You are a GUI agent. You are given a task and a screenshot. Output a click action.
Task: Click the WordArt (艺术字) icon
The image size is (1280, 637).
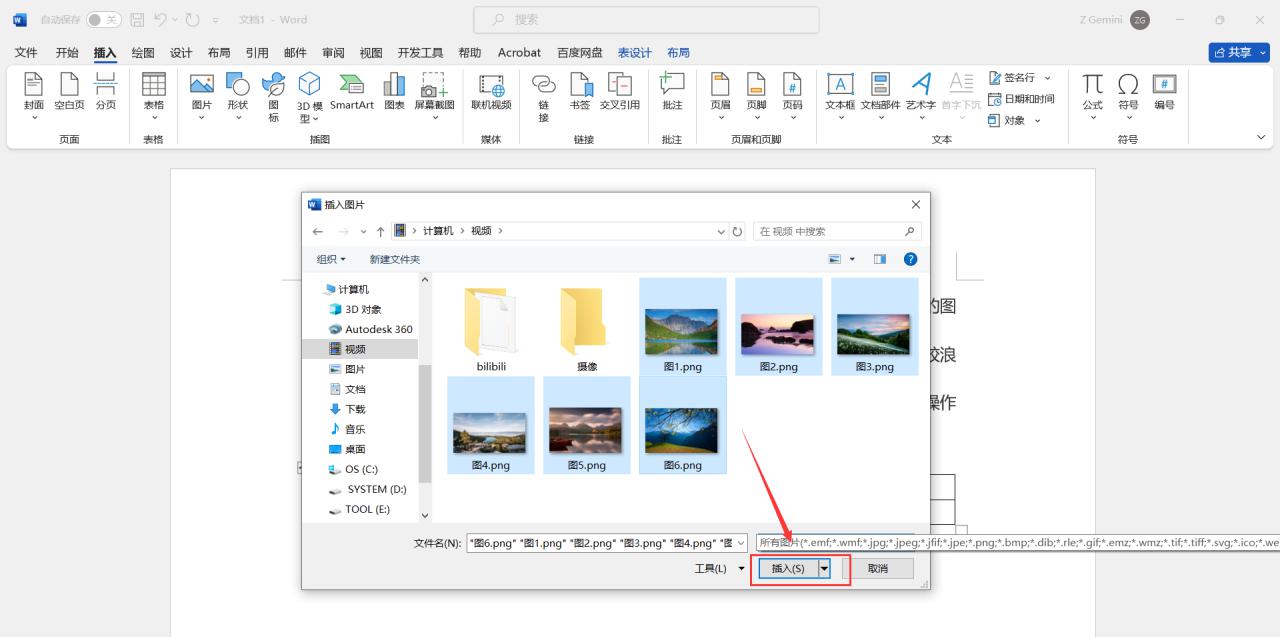click(x=921, y=91)
